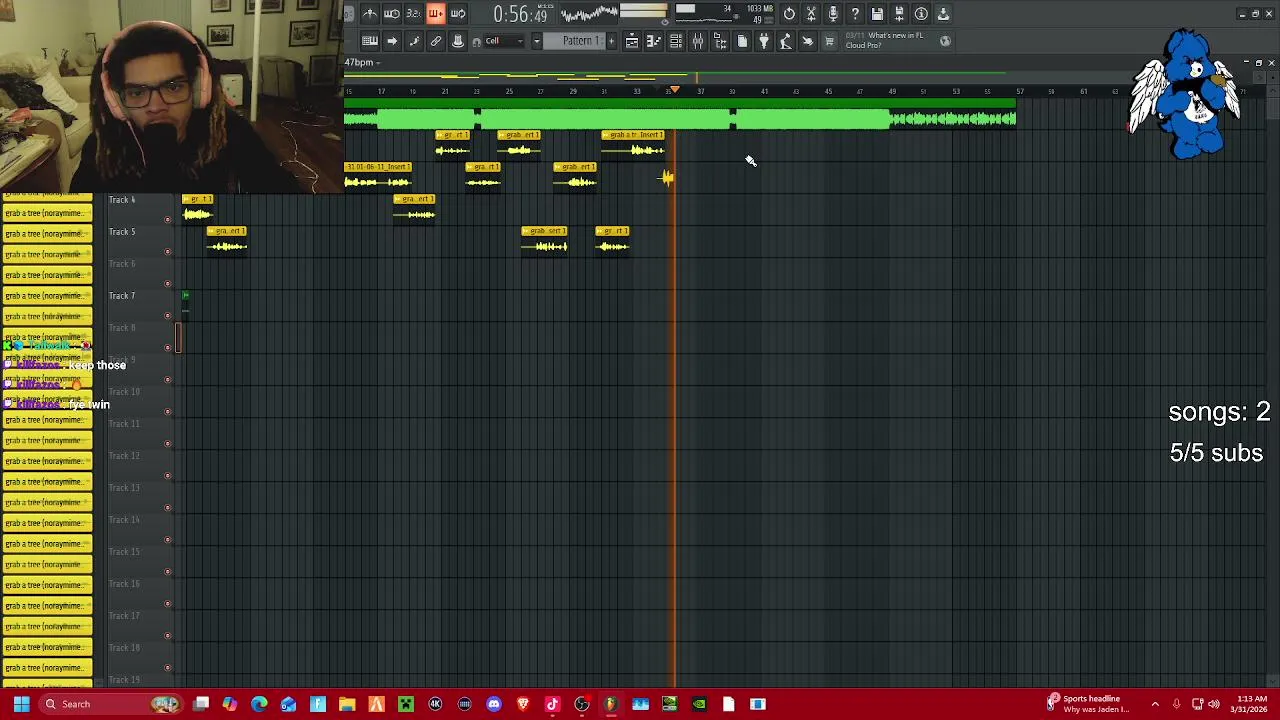This screenshot has width=1280, height=720.
Task: Add a new pattern with plus button
Action: 611,41
